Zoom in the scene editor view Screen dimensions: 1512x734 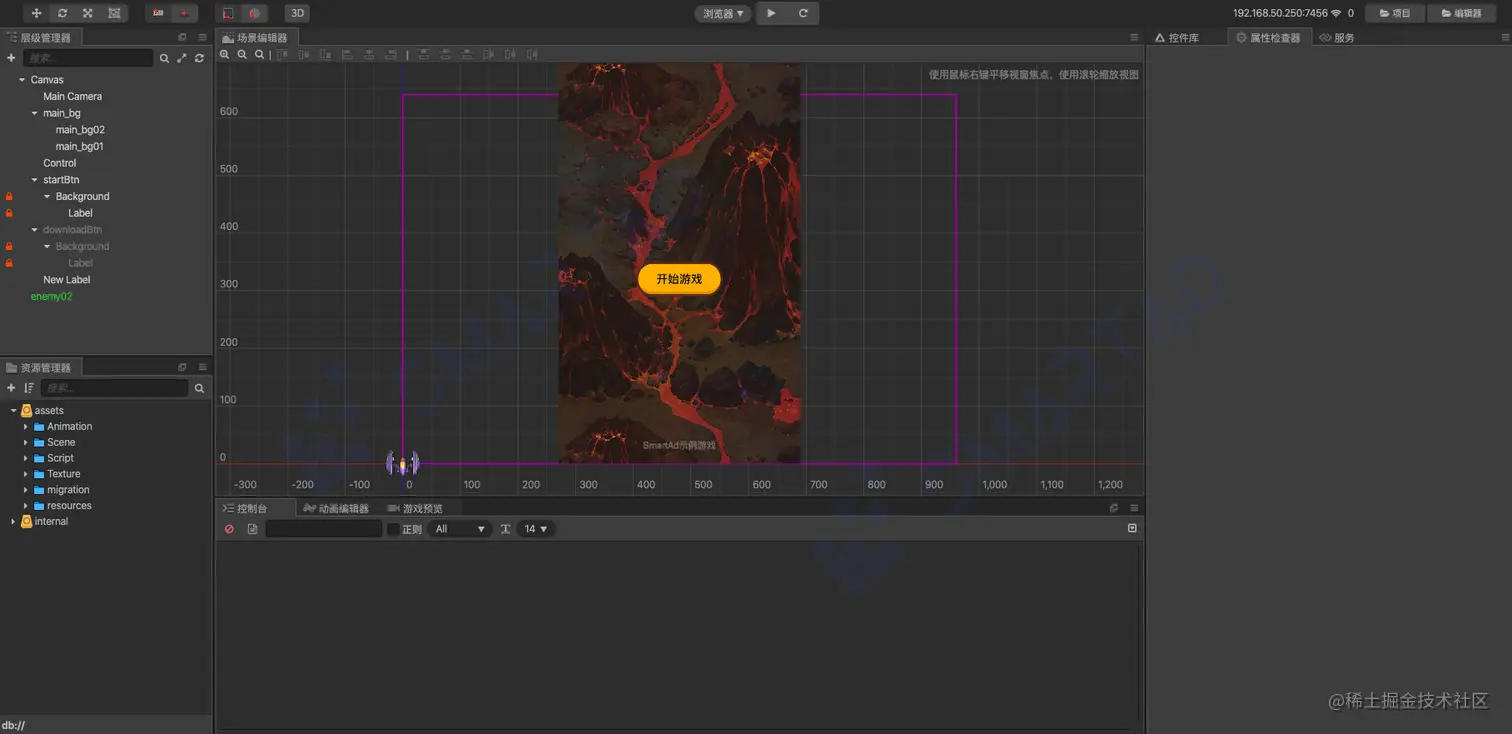pos(225,55)
